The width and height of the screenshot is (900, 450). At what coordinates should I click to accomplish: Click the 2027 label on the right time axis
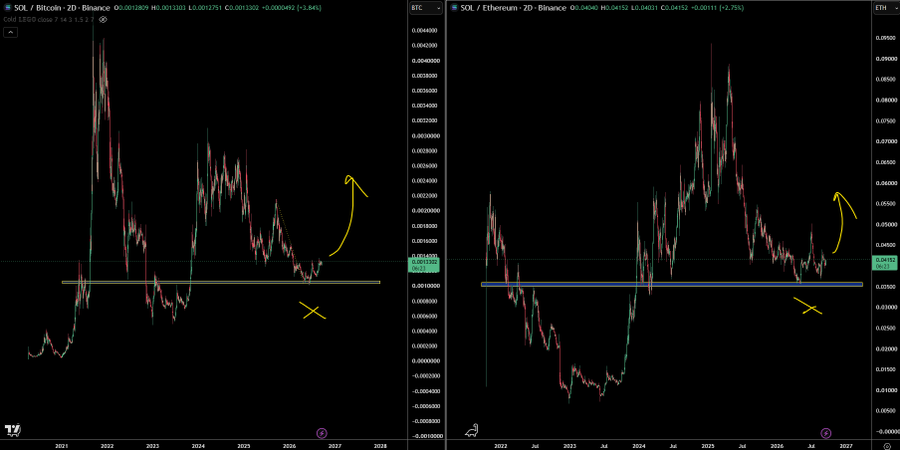pos(845,445)
